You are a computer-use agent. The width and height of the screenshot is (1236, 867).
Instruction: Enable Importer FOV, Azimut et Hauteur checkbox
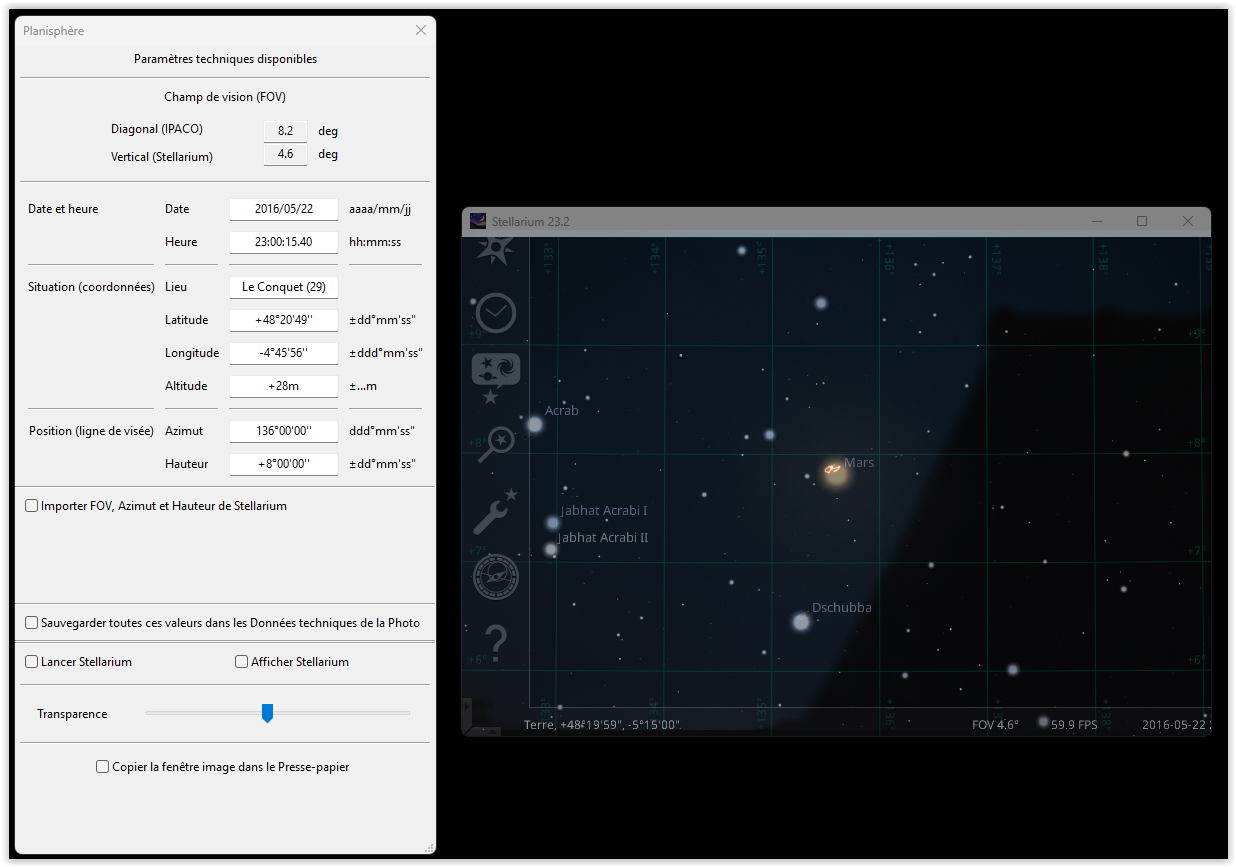tap(32, 506)
